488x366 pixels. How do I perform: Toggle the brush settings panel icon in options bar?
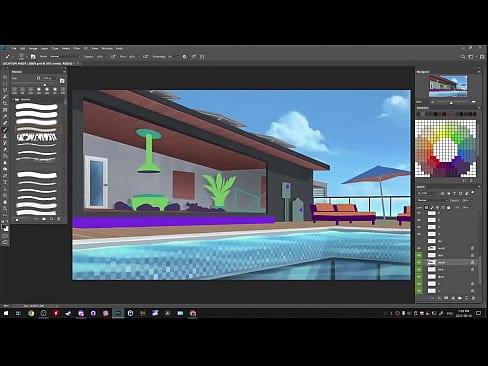click(33, 57)
